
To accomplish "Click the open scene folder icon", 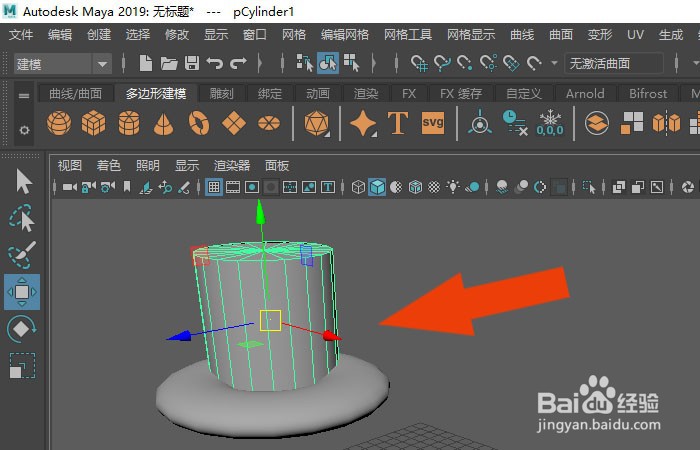I will click(x=169, y=63).
